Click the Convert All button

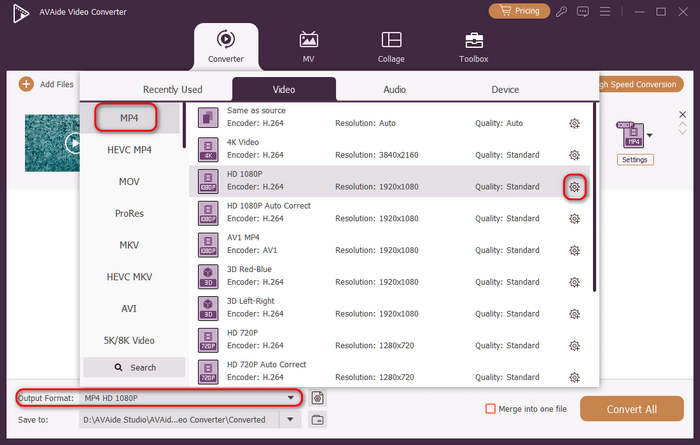pos(632,409)
